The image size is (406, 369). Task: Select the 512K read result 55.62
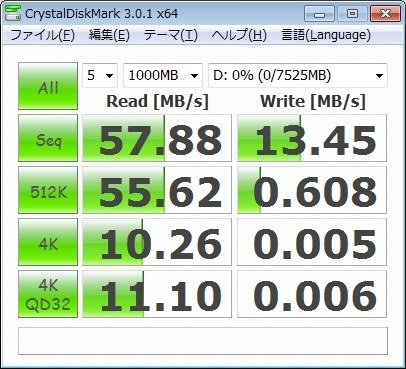point(157,190)
